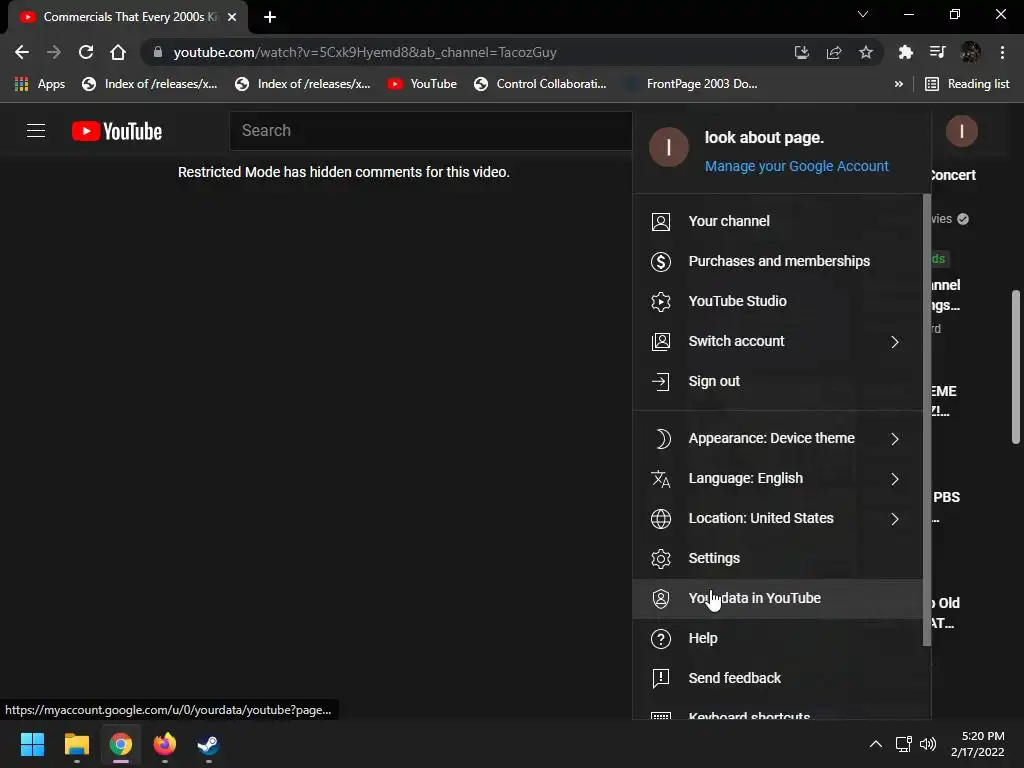Open the Reading list button

[967, 84]
